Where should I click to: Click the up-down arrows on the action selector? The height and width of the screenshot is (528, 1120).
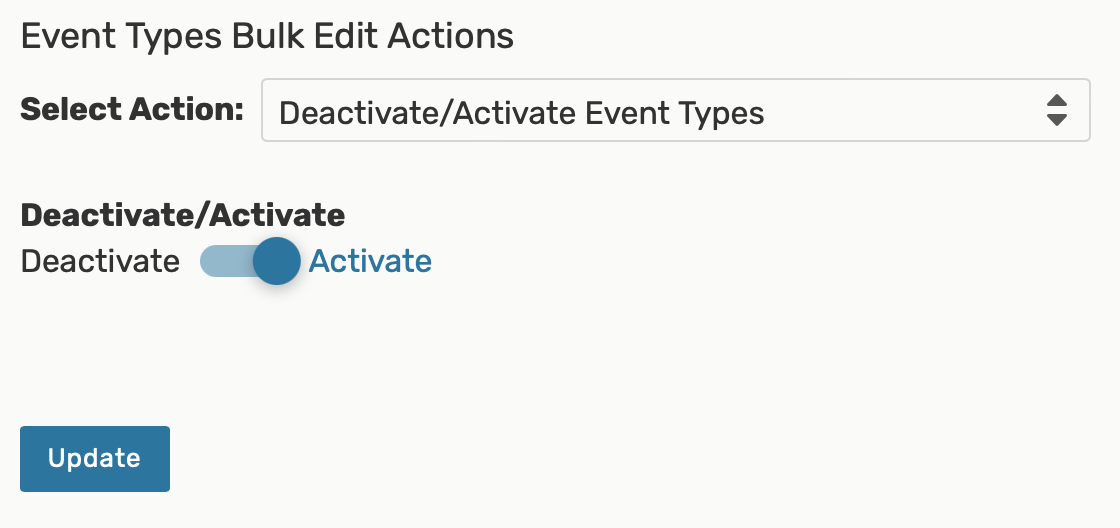1056,111
